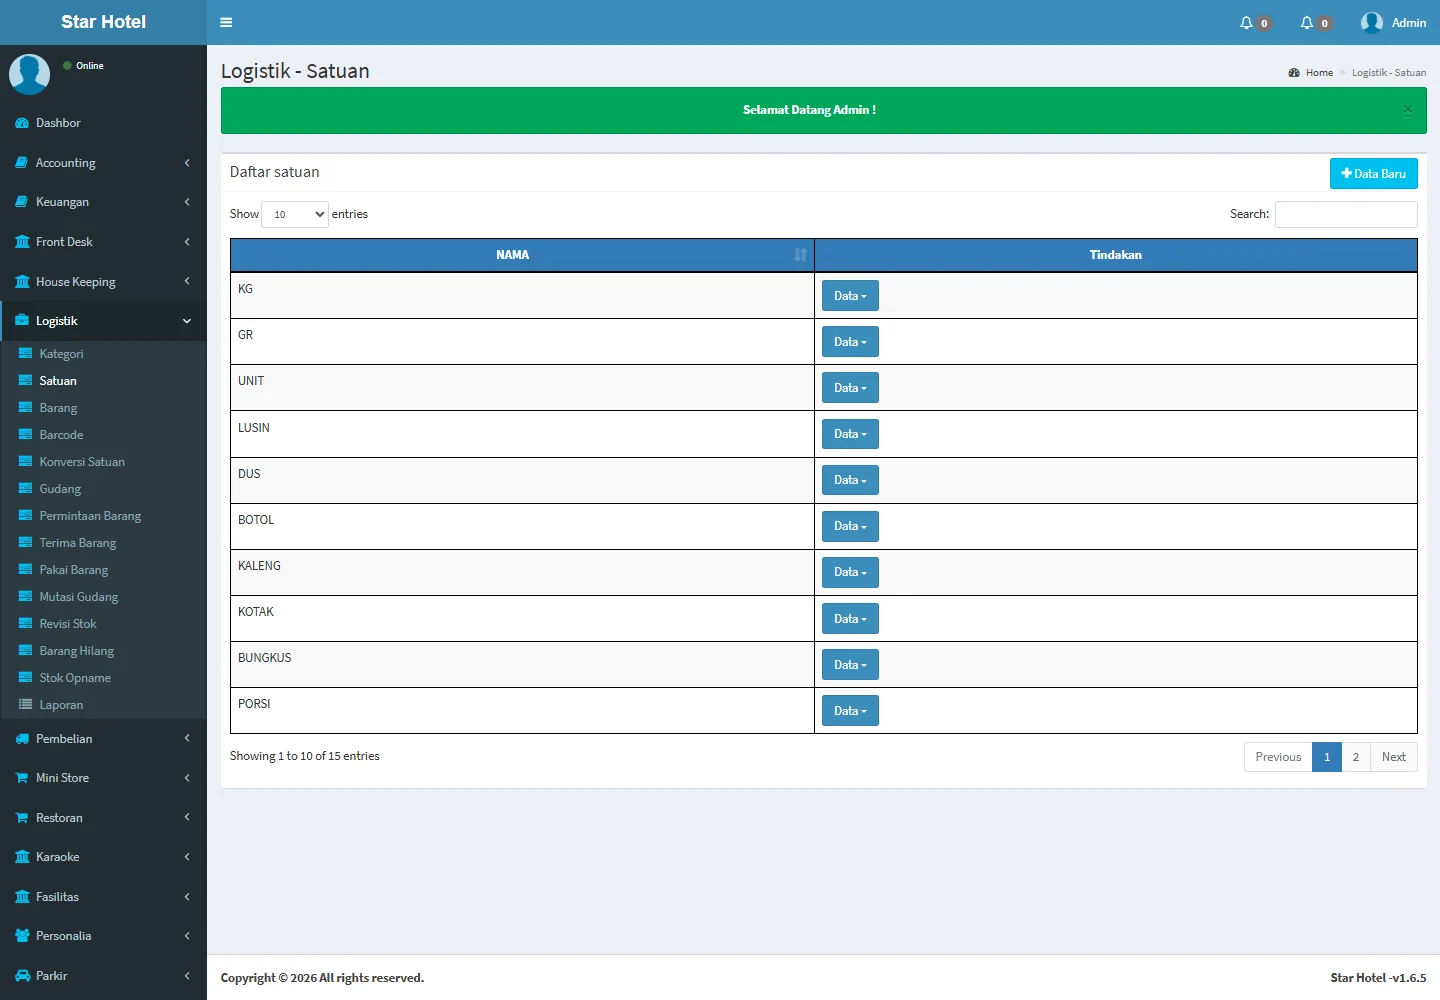1440x1000 pixels.
Task: Click the Home breadcrumb icon
Action: coord(1294,73)
